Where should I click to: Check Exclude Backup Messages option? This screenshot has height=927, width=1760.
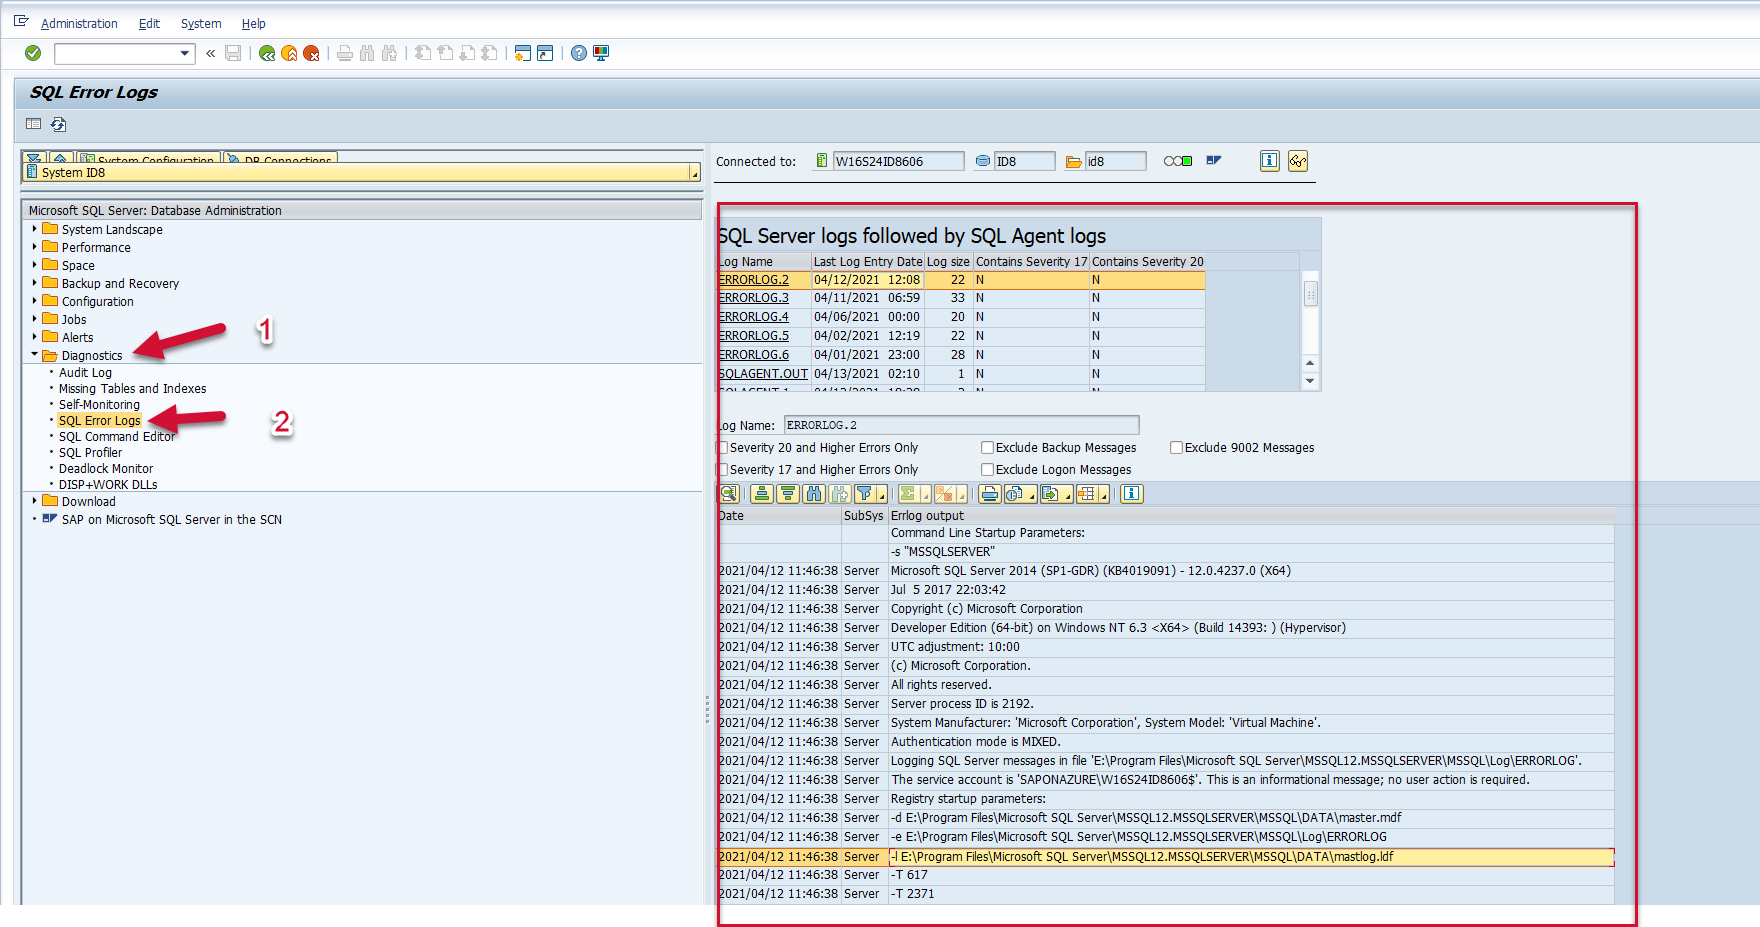[x=987, y=448]
